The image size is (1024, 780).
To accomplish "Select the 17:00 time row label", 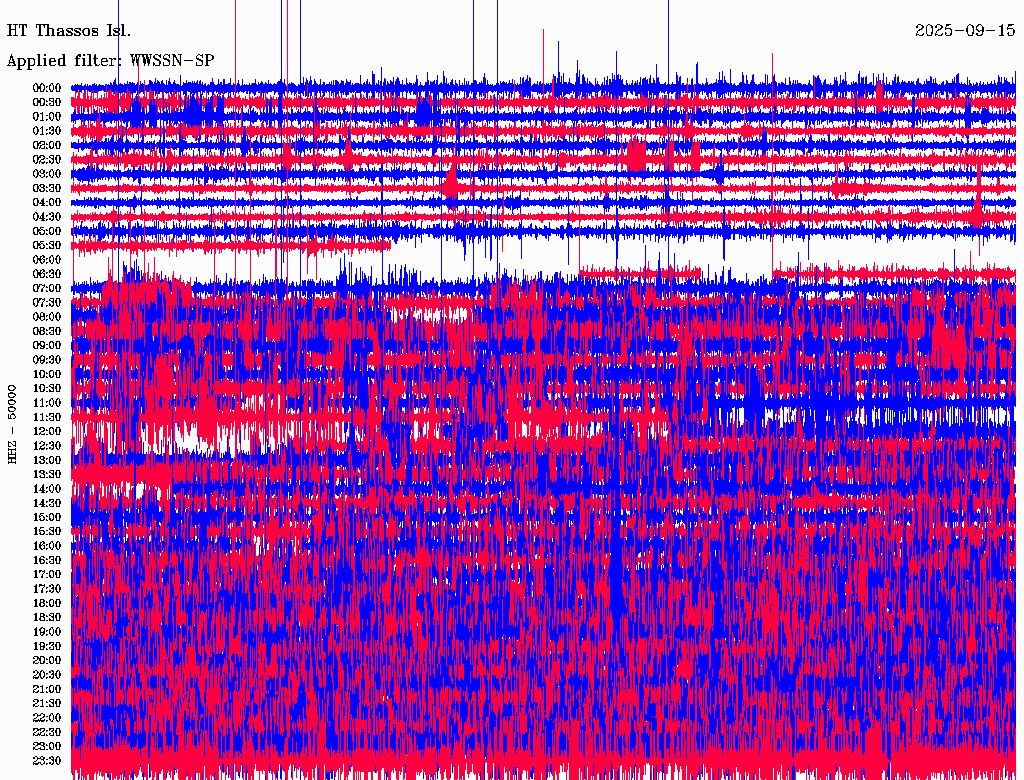I will pos(47,575).
